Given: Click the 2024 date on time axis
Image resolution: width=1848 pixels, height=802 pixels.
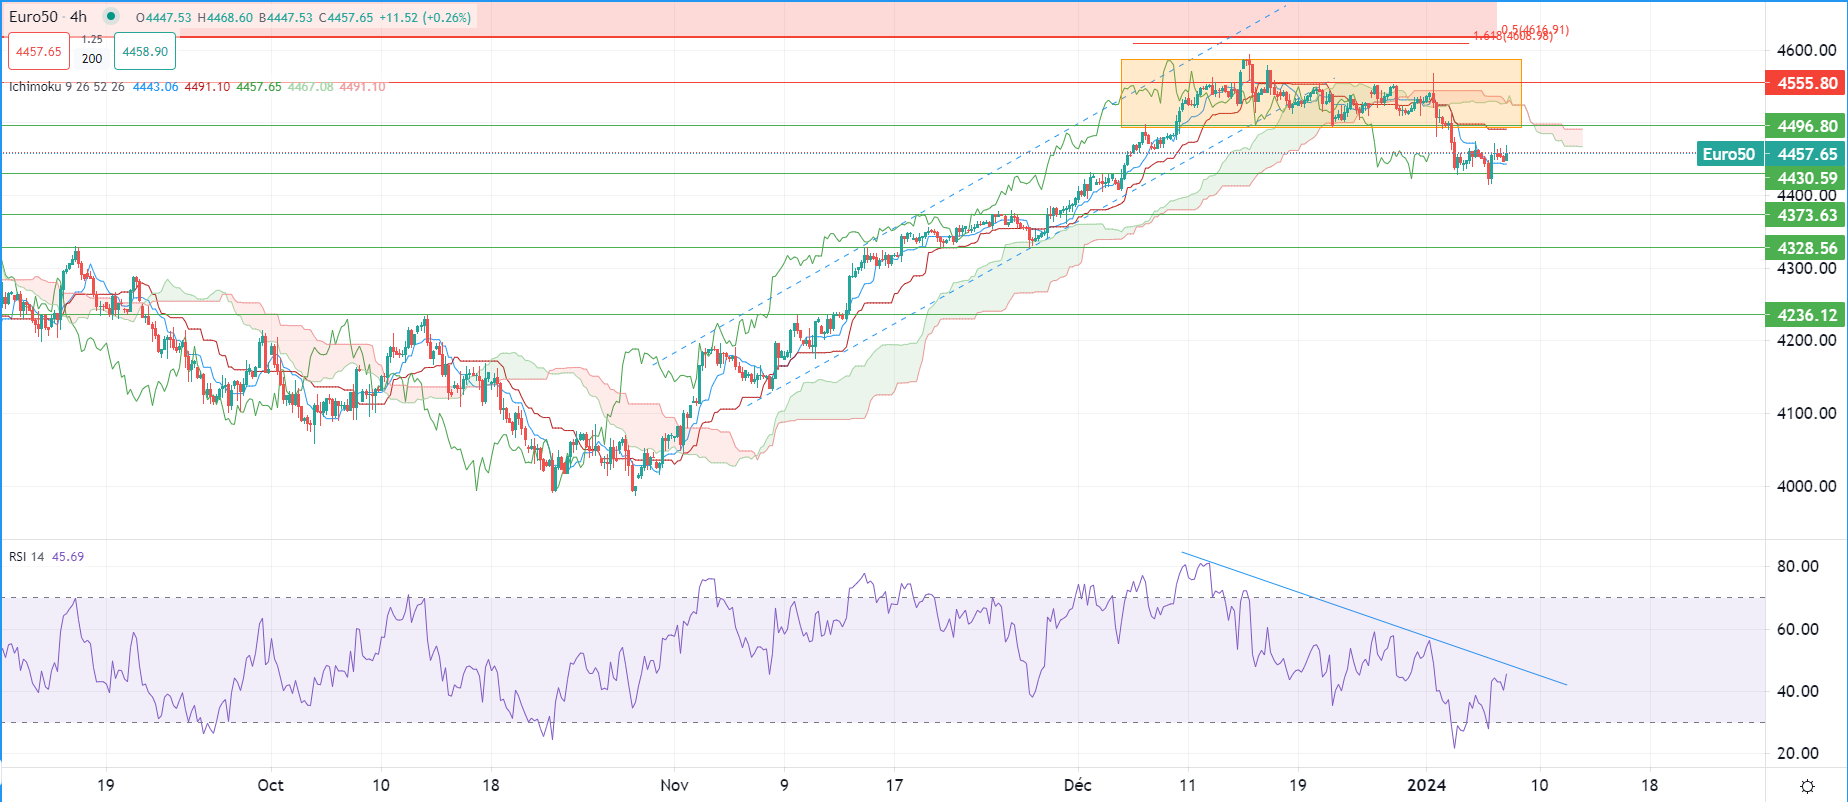Looking at the screenshot, I should (1426, 785).
